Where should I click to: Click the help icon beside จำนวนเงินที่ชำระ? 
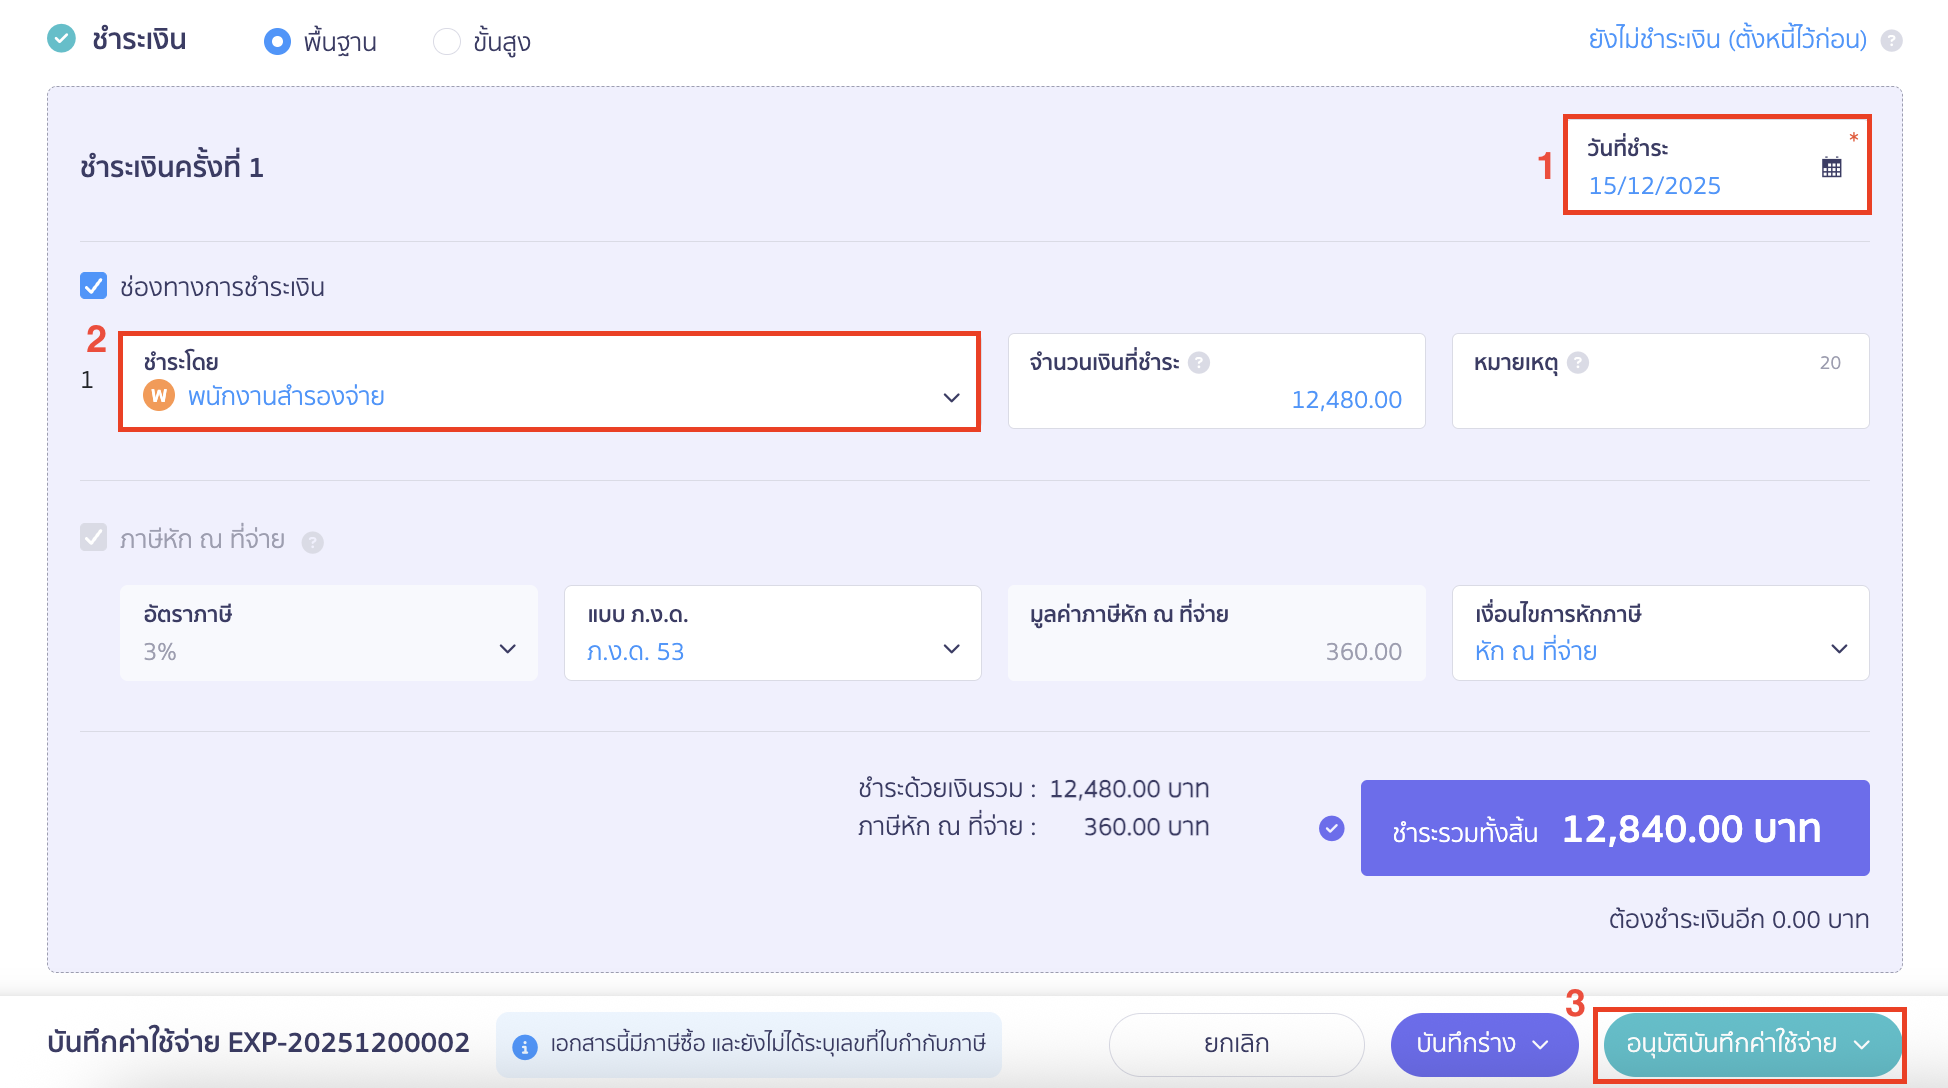(x=1198, y=363)
